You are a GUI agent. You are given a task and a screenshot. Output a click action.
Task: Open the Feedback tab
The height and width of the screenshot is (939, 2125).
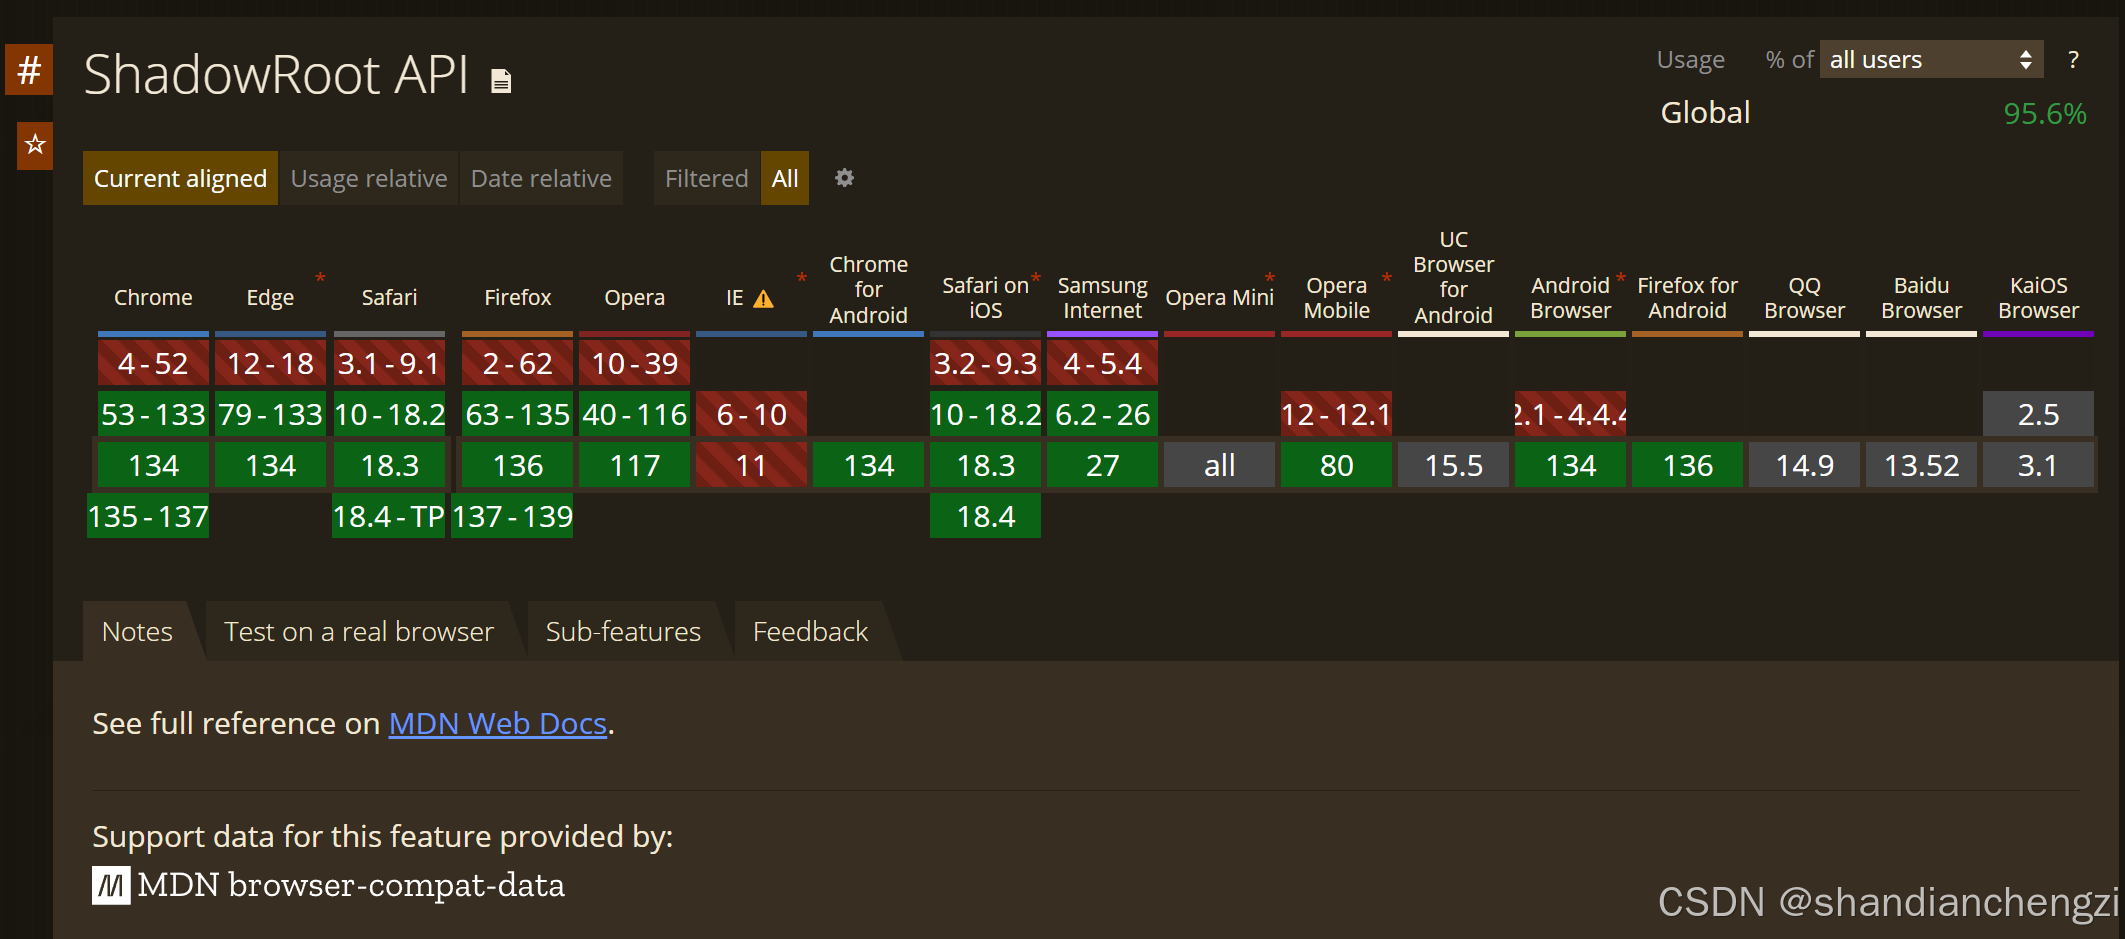[x=810, y=631]
